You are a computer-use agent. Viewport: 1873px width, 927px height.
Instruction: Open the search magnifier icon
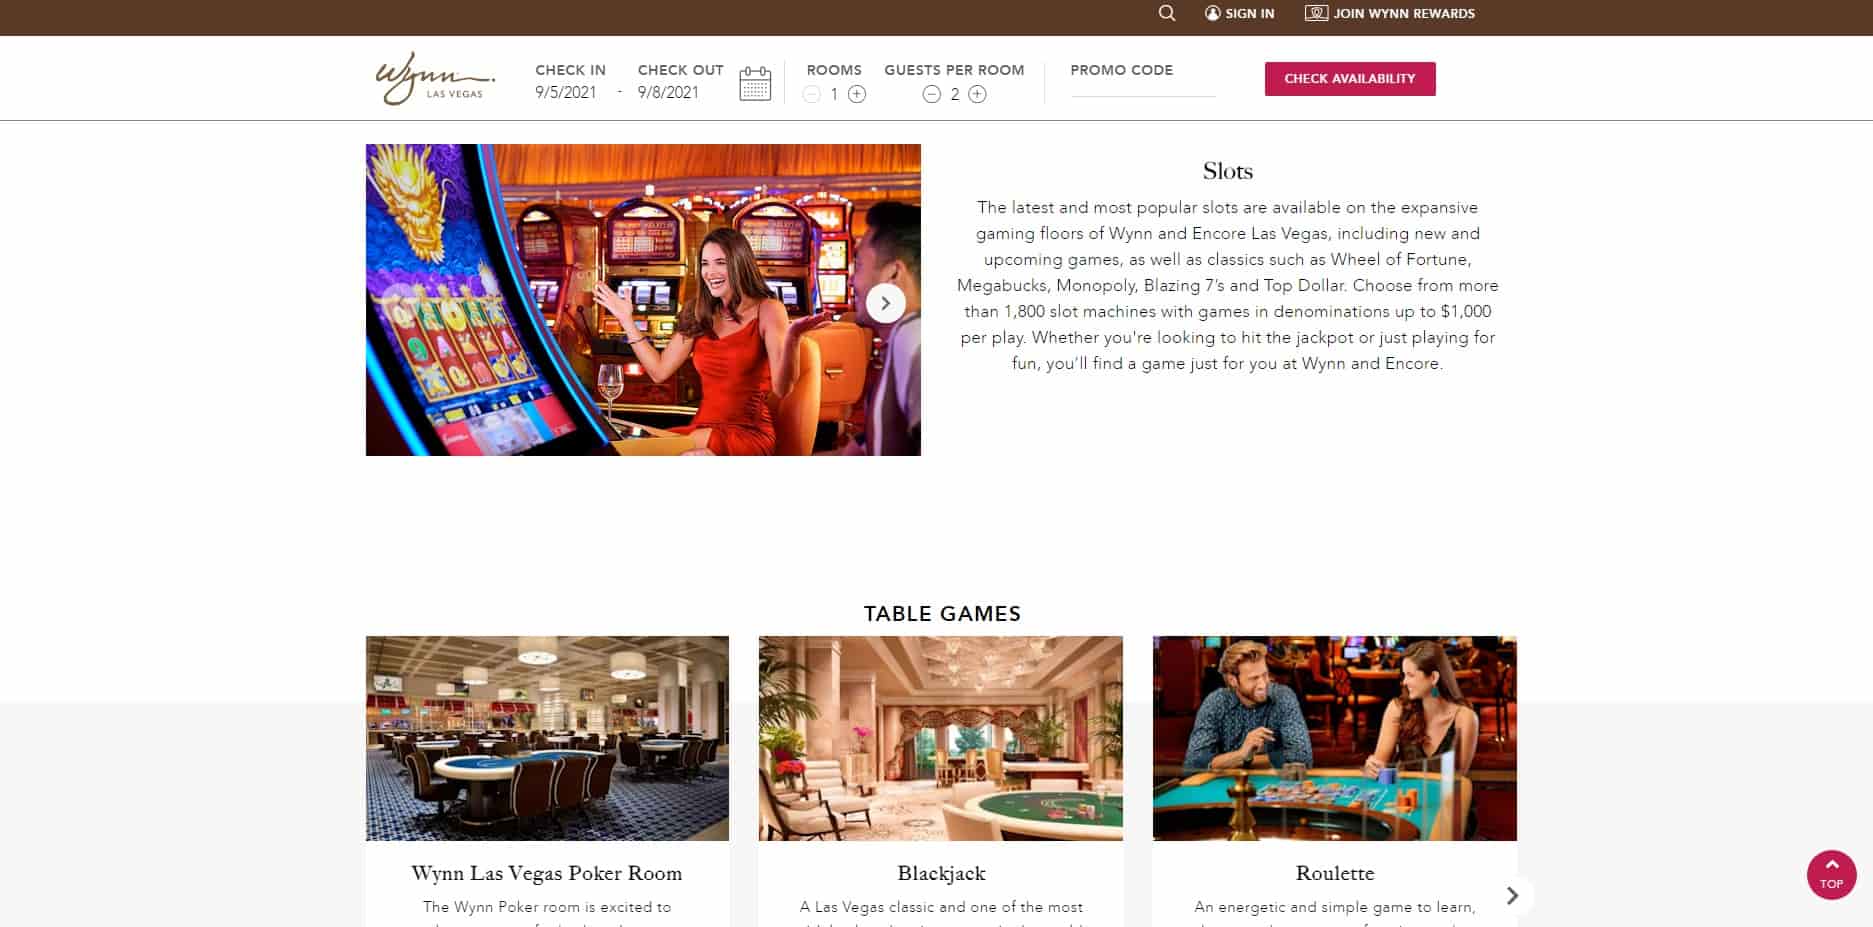1167,13
